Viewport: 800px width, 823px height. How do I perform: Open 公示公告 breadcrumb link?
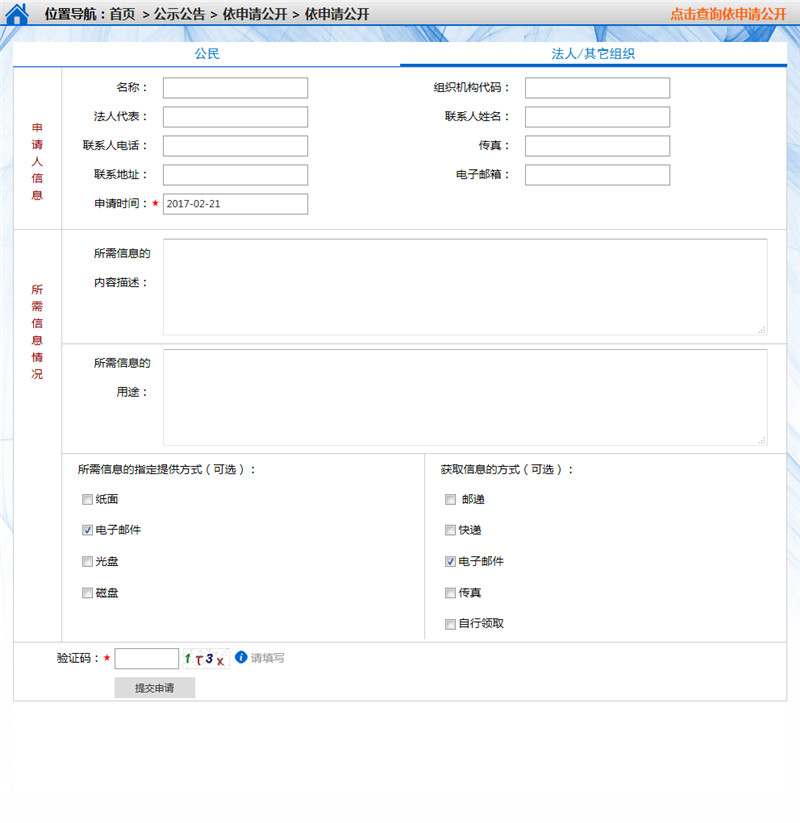click(x=179, y=14)
